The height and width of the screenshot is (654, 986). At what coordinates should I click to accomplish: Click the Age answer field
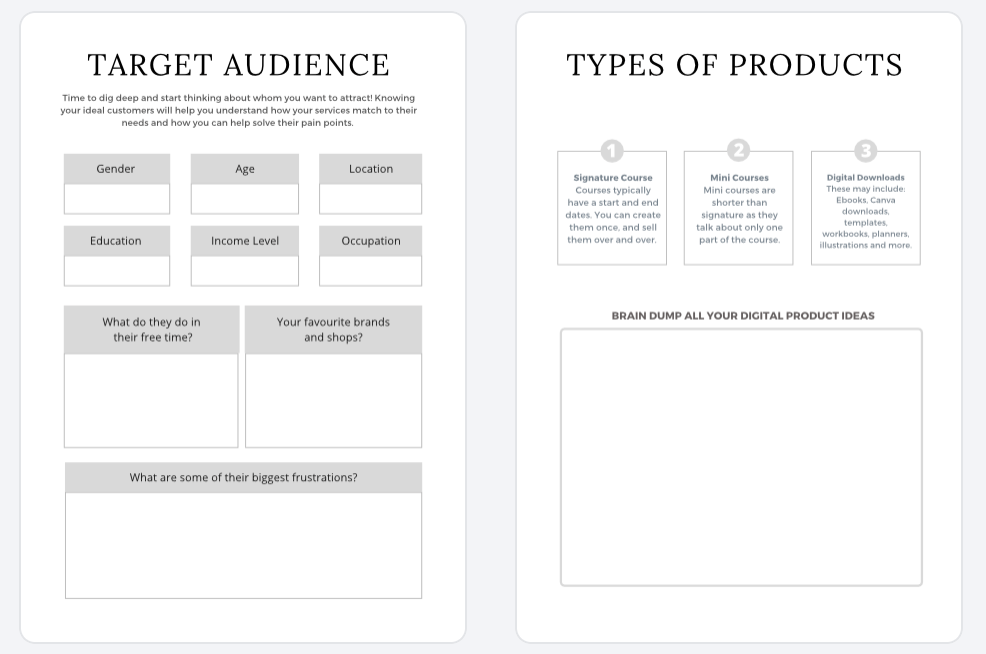[245, 199]
